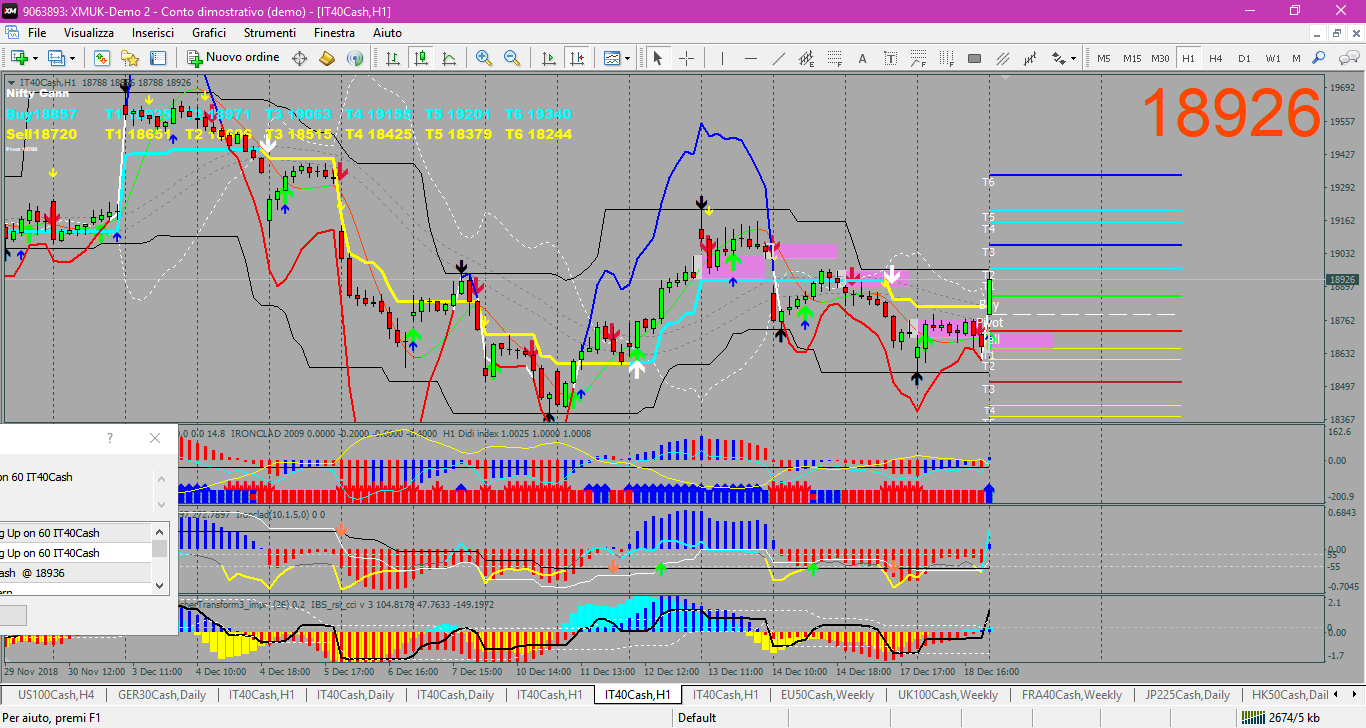The image size is (1366, 728).
Task: Select the Fibonacci retracement tool
Action: (x=834, y=58)
